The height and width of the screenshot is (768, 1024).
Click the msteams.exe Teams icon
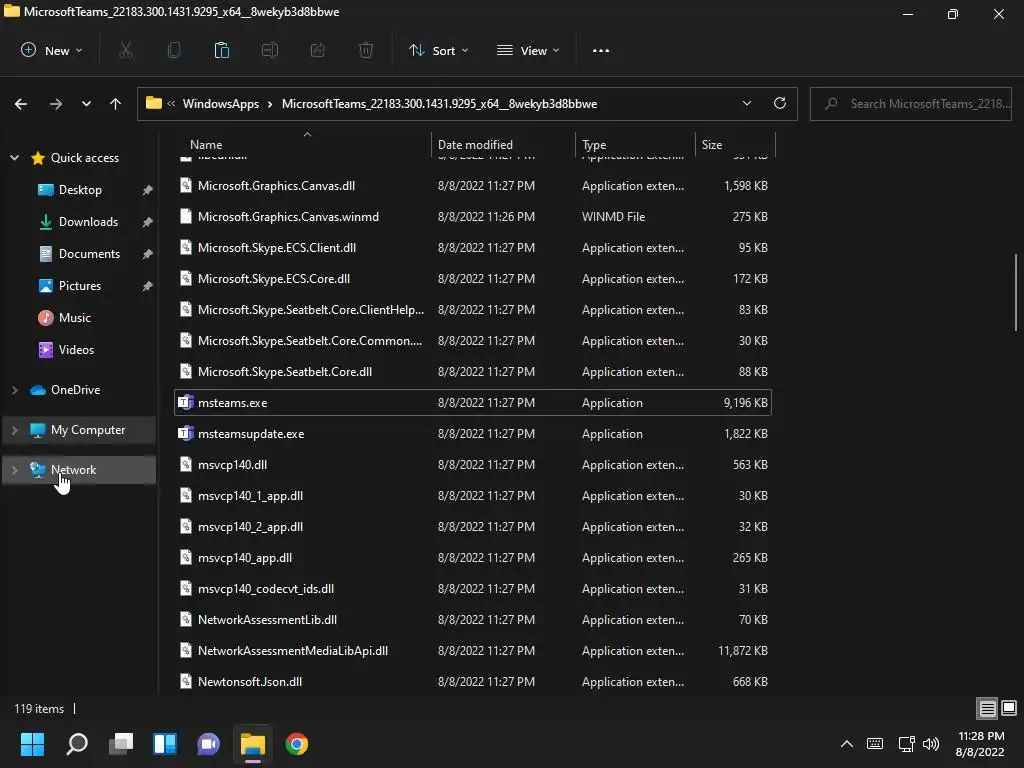186,402
